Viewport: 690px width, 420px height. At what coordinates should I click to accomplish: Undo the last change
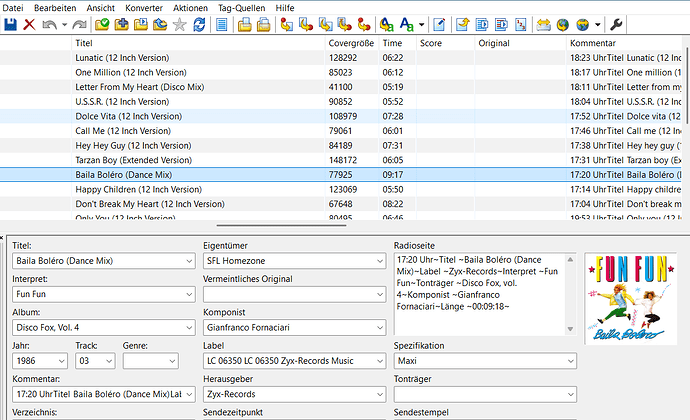click(x=49, y=25)
